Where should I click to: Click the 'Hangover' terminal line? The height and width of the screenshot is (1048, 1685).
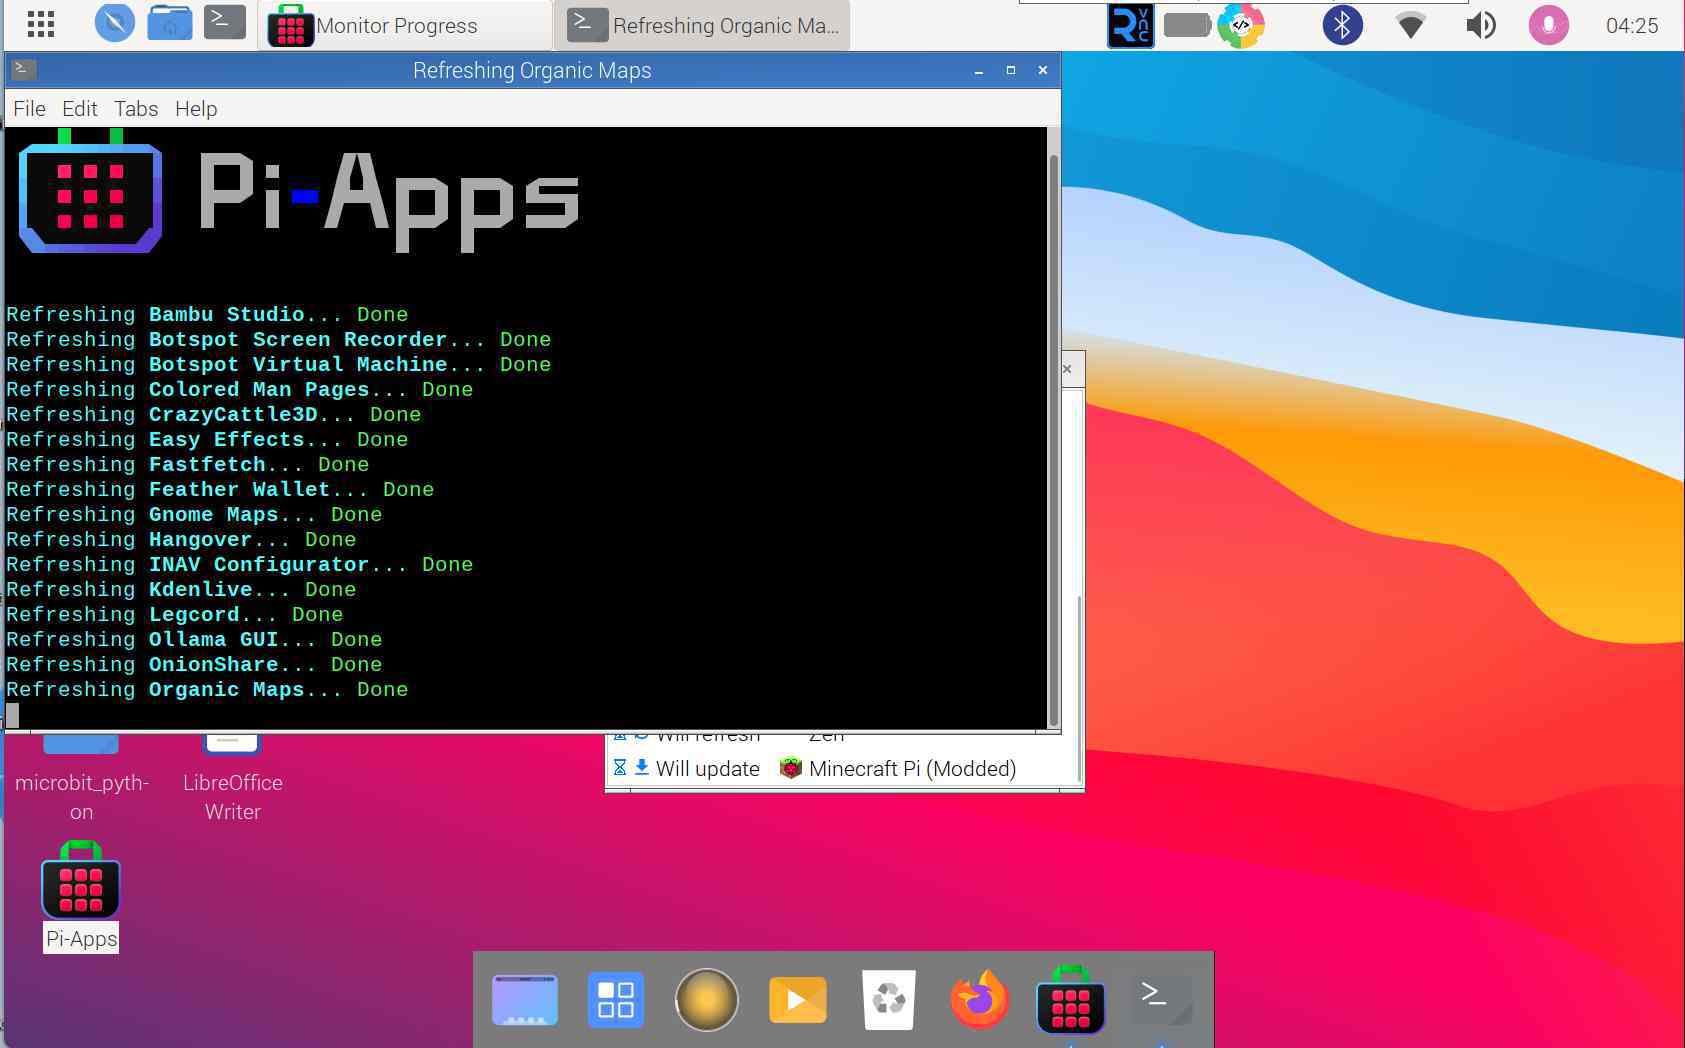click(181, 539)
